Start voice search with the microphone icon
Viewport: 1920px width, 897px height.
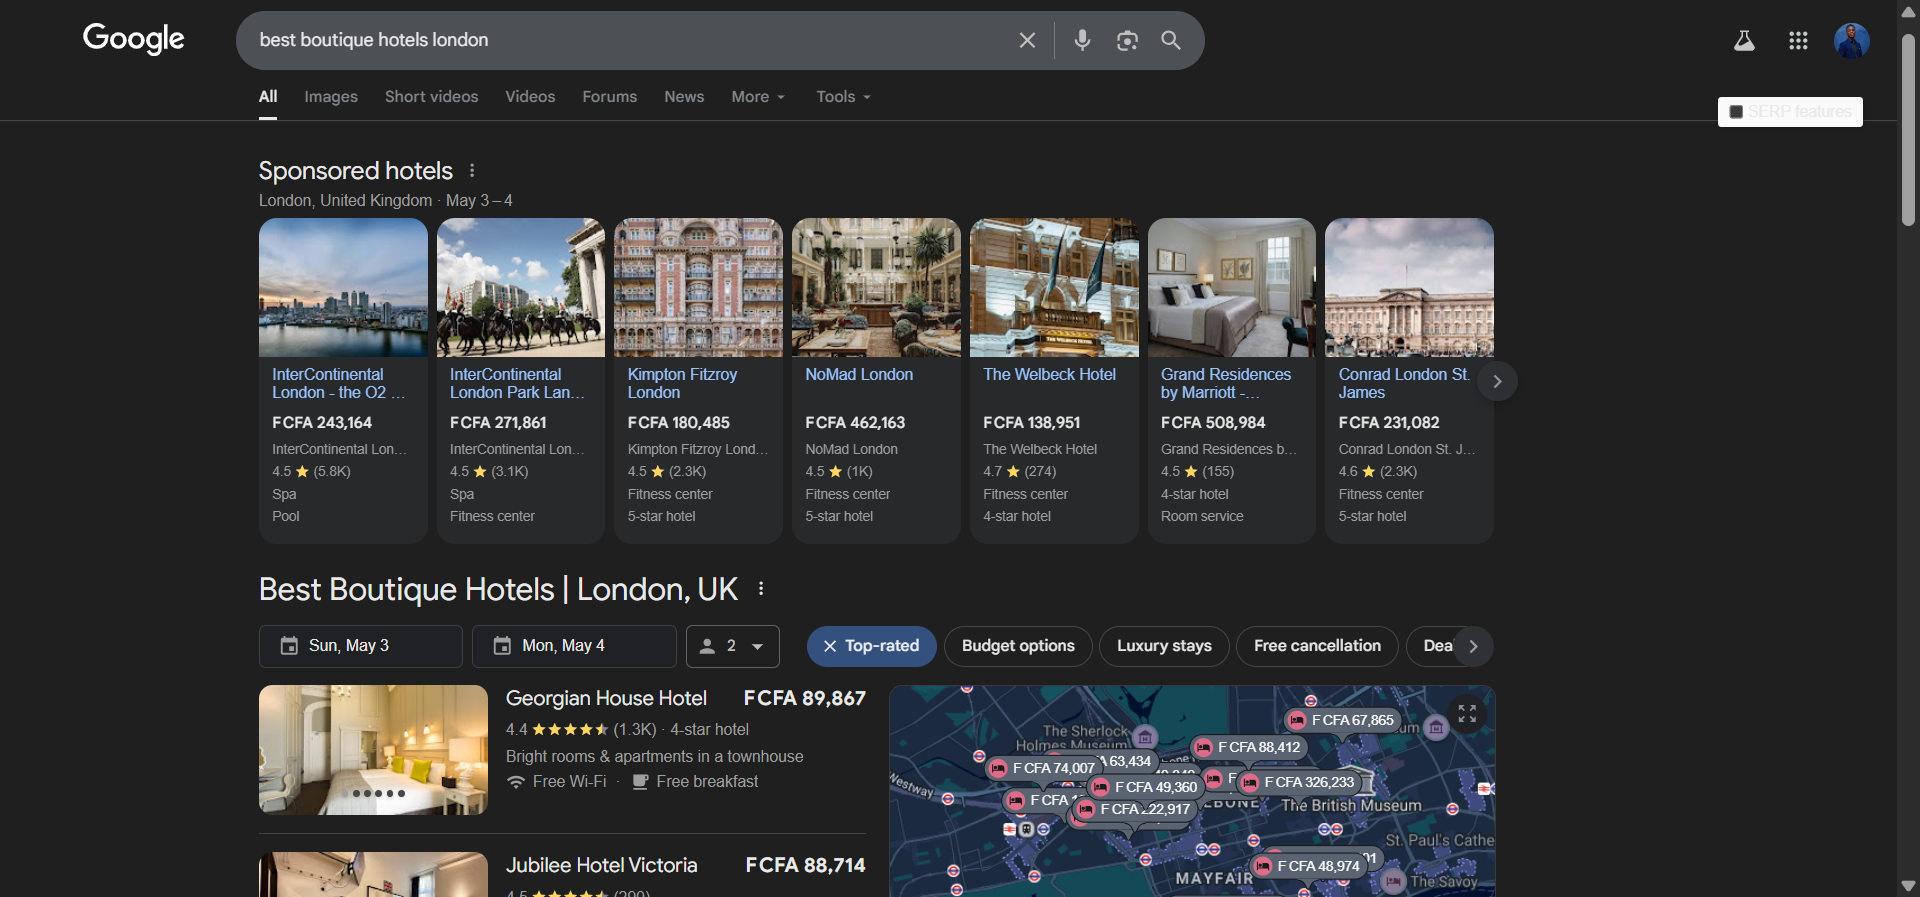point(1082,40)
